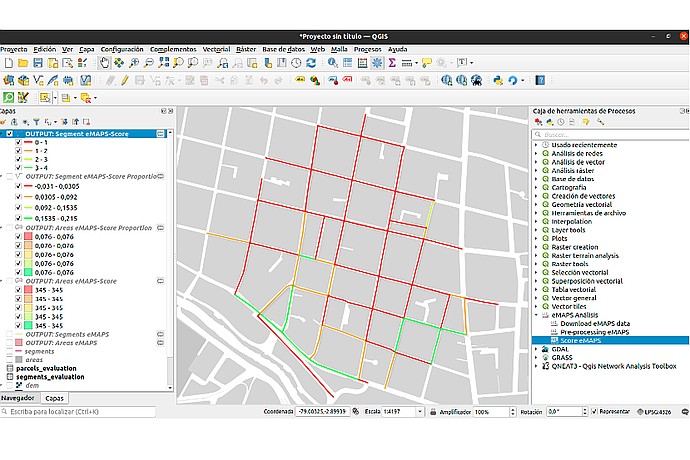Viewport: 690px width, 460px height.
Task: Select the Zoom In magnifier tool
Action: 134,63
